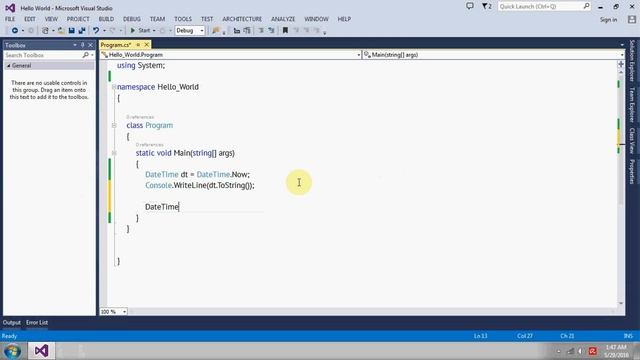Click the New Project toolbar icon
This screenshot has height=360, width=640.
click(45, 31)
